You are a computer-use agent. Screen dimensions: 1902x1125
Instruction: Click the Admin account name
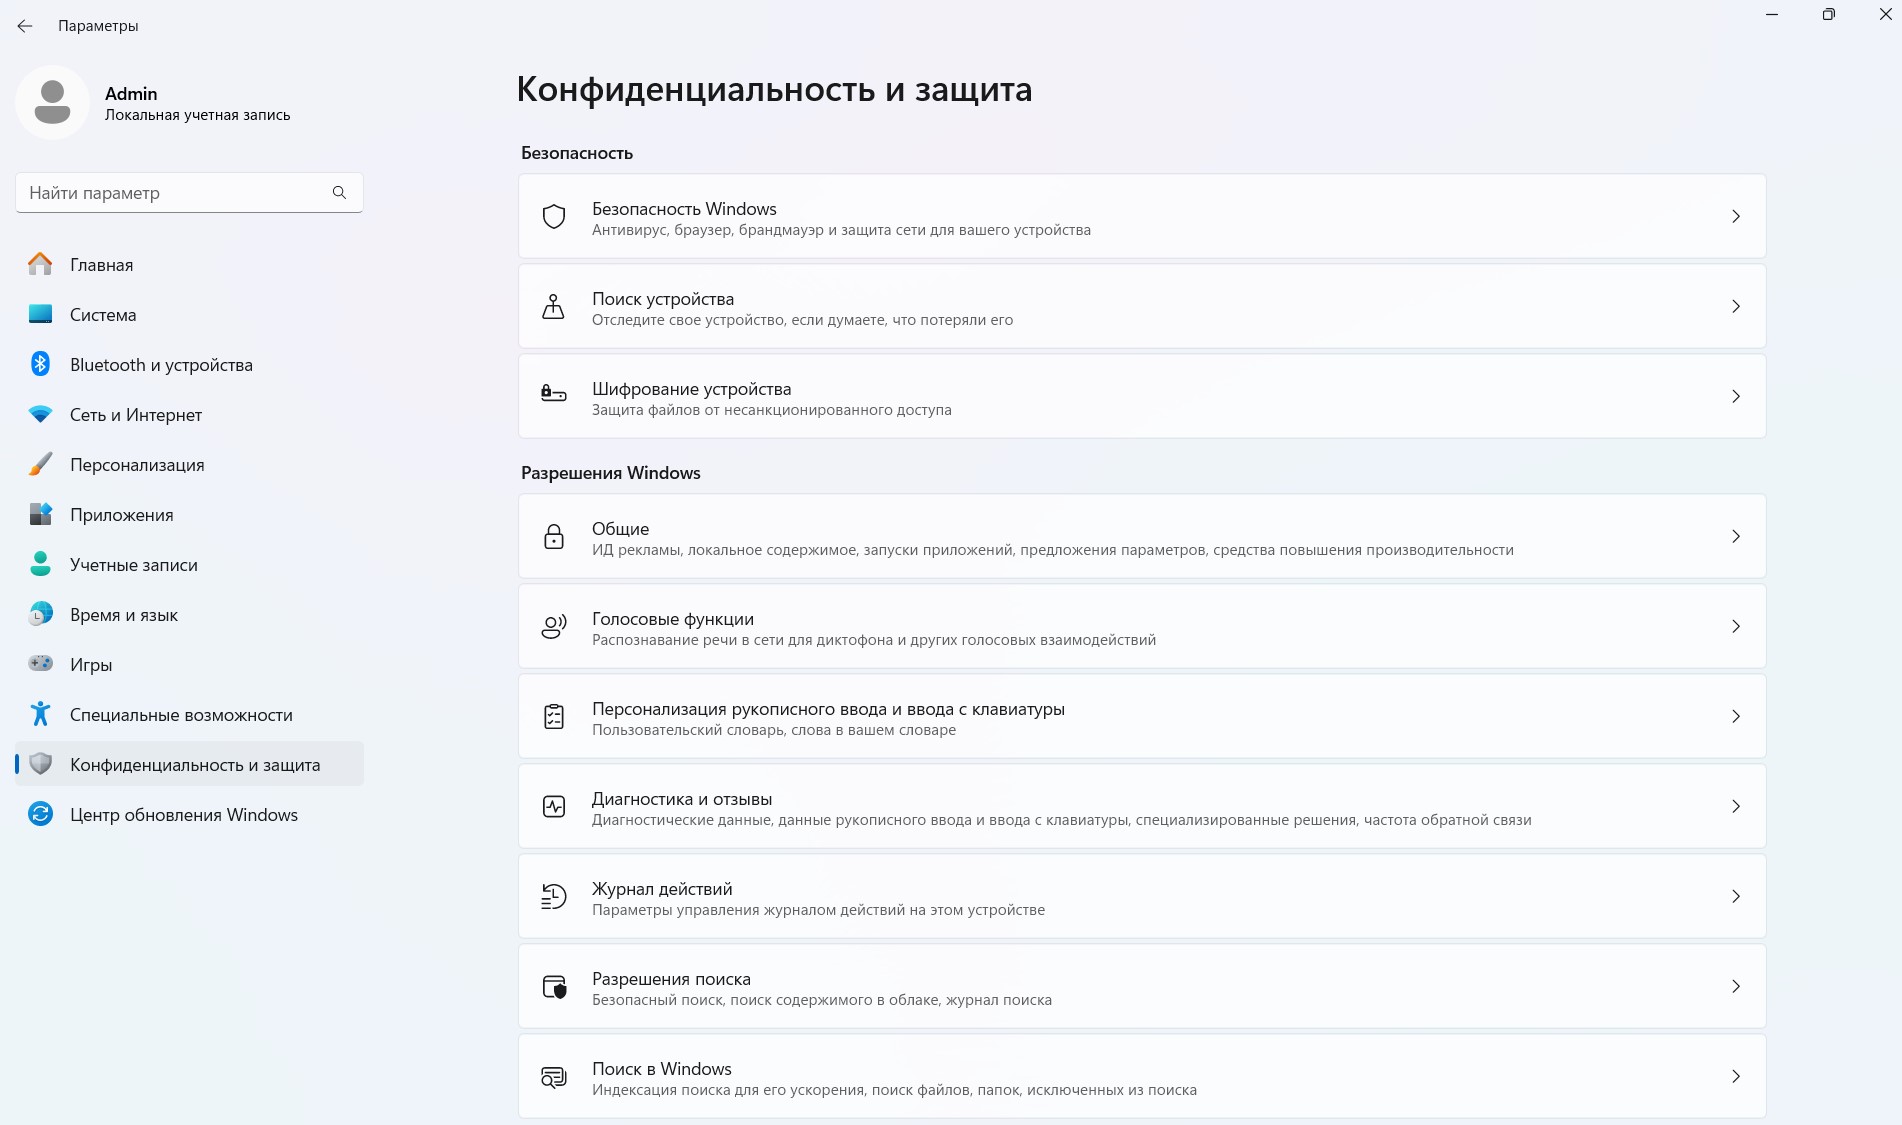(131, 93)
